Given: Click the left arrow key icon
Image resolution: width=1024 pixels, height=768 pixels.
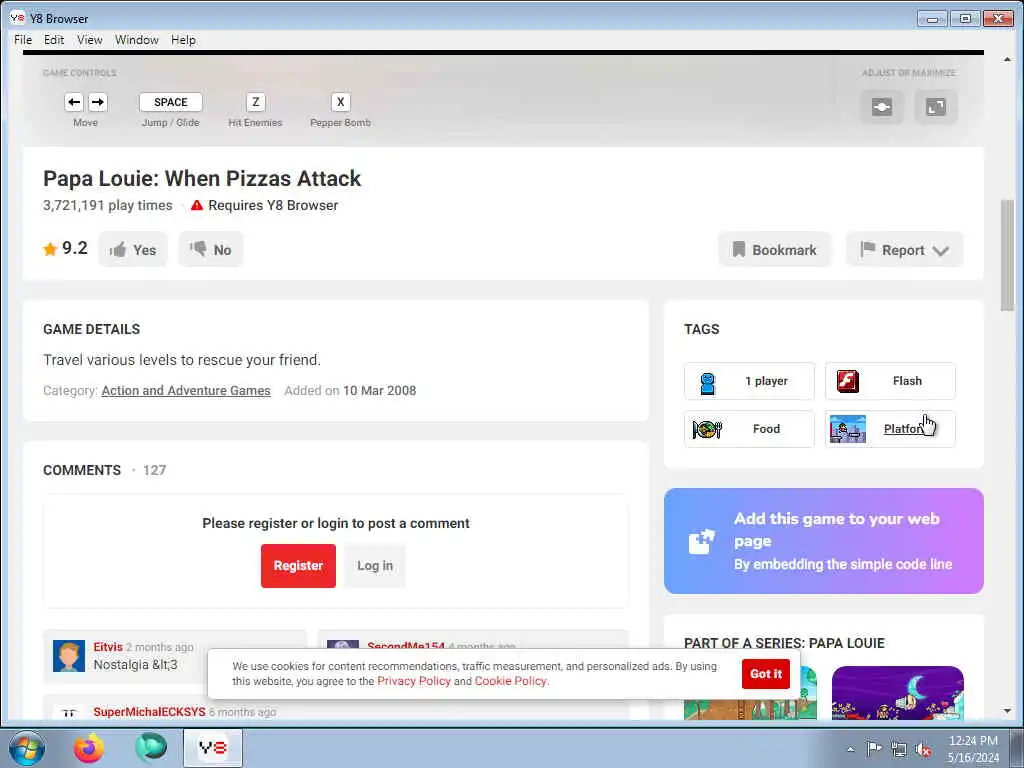Looking at the screenshot, I should [74, 102].
